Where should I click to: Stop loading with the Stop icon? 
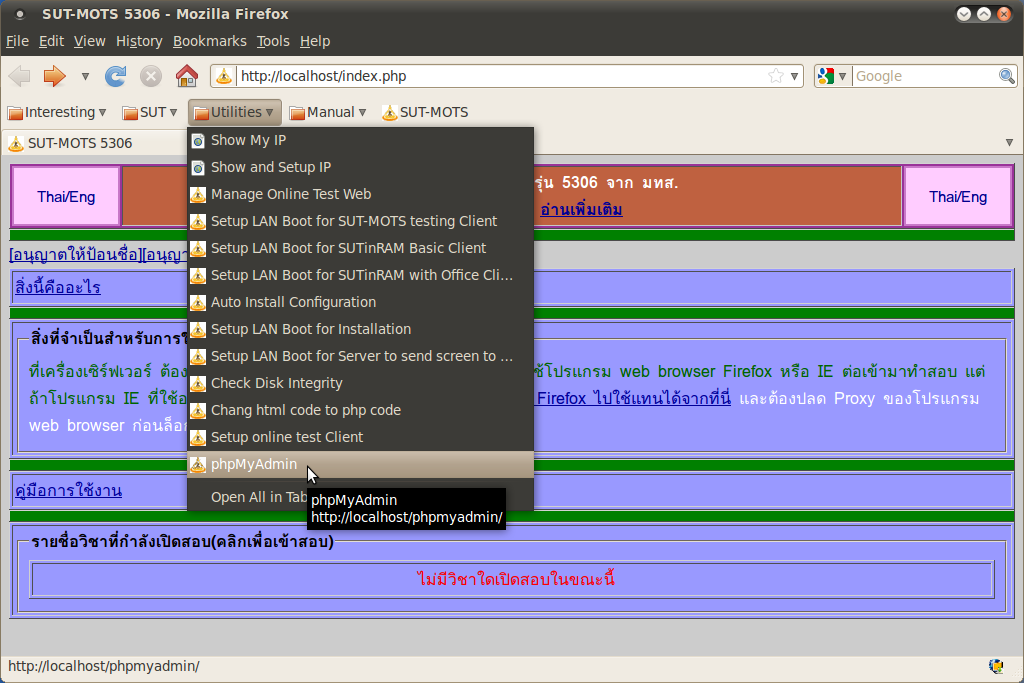(x=151, y=76)
